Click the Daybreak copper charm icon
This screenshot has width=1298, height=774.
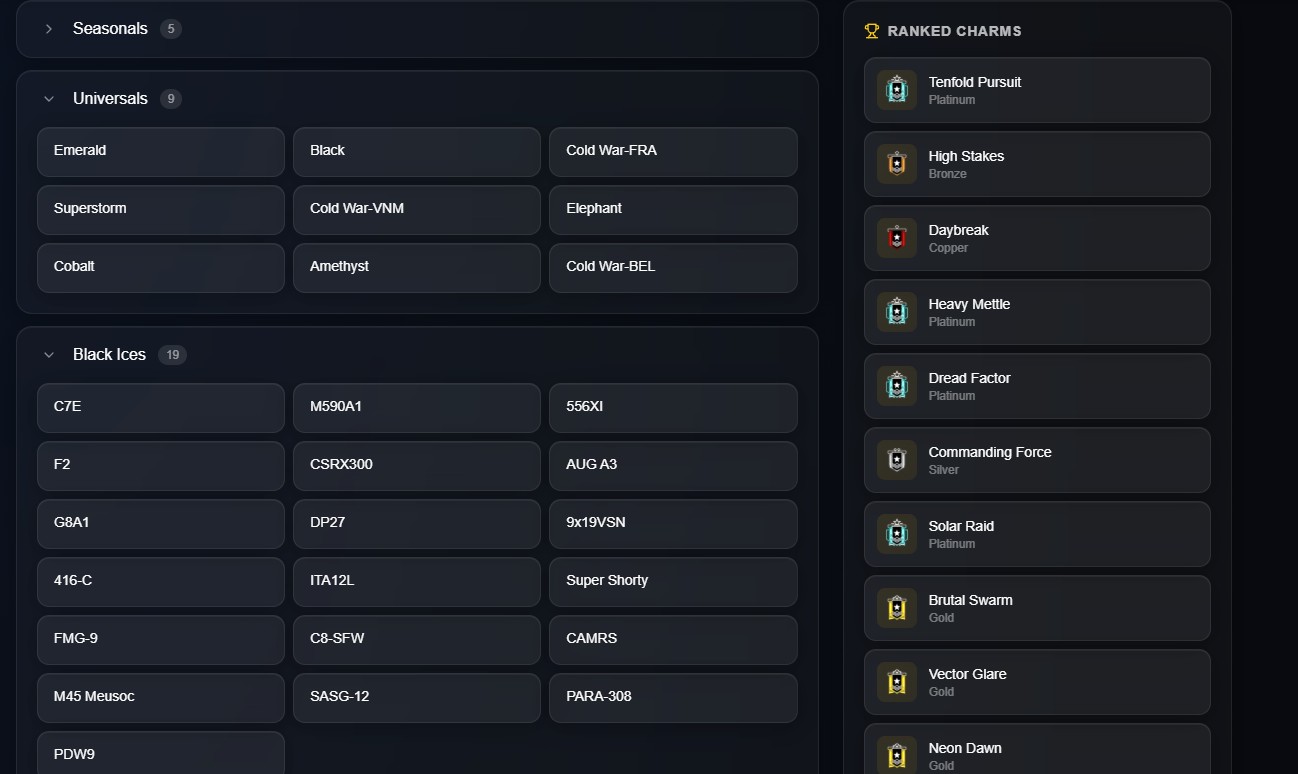897,238
